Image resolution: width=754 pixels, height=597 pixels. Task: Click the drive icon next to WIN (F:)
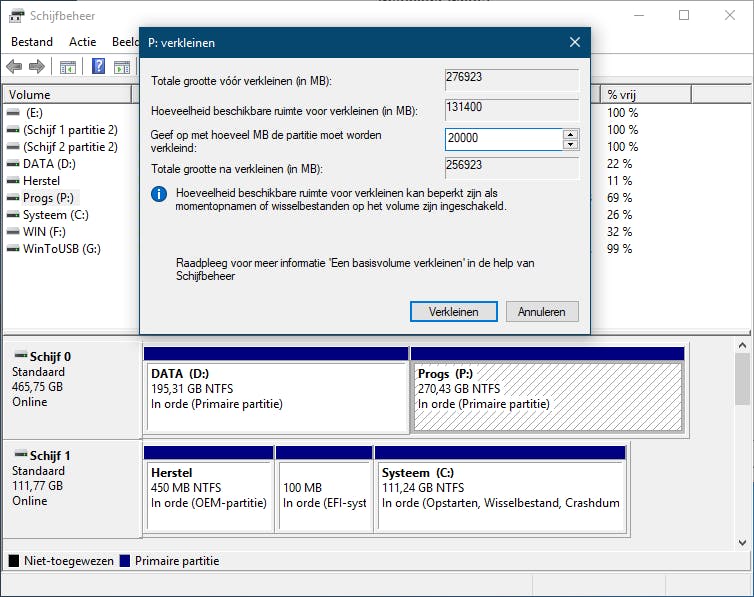click(13, 232)
